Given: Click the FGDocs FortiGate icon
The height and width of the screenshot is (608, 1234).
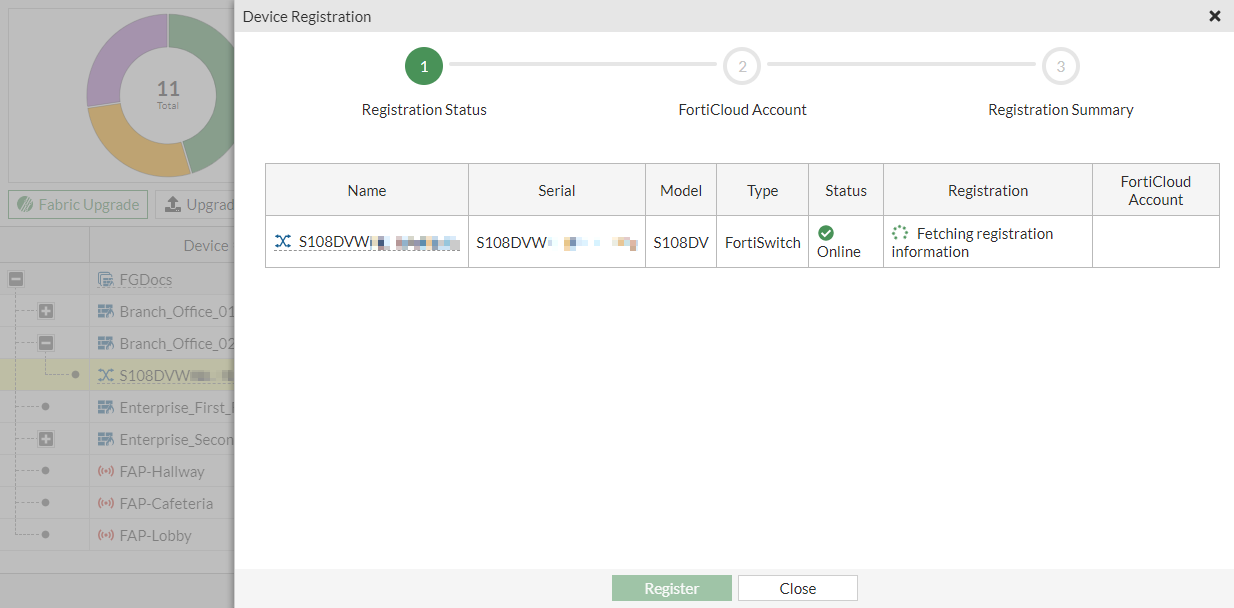Looking at the screenshot, I should coord(105,279).
